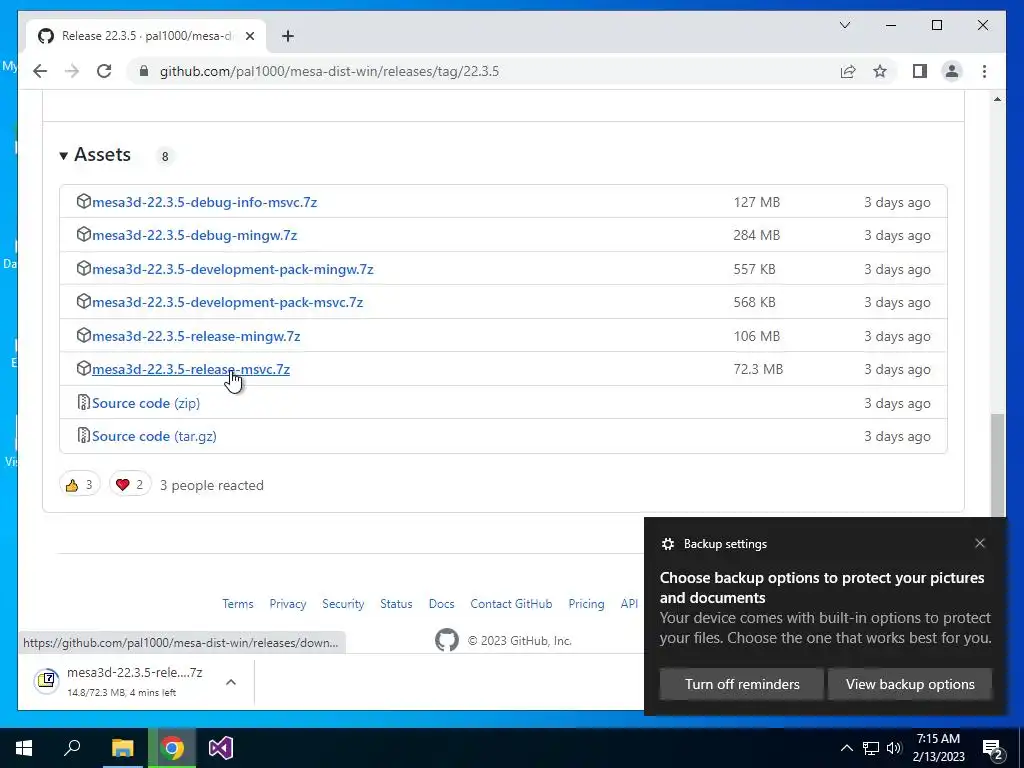Download Source code (tar.gz)
1024x768 pixels.
coord(154,436)
